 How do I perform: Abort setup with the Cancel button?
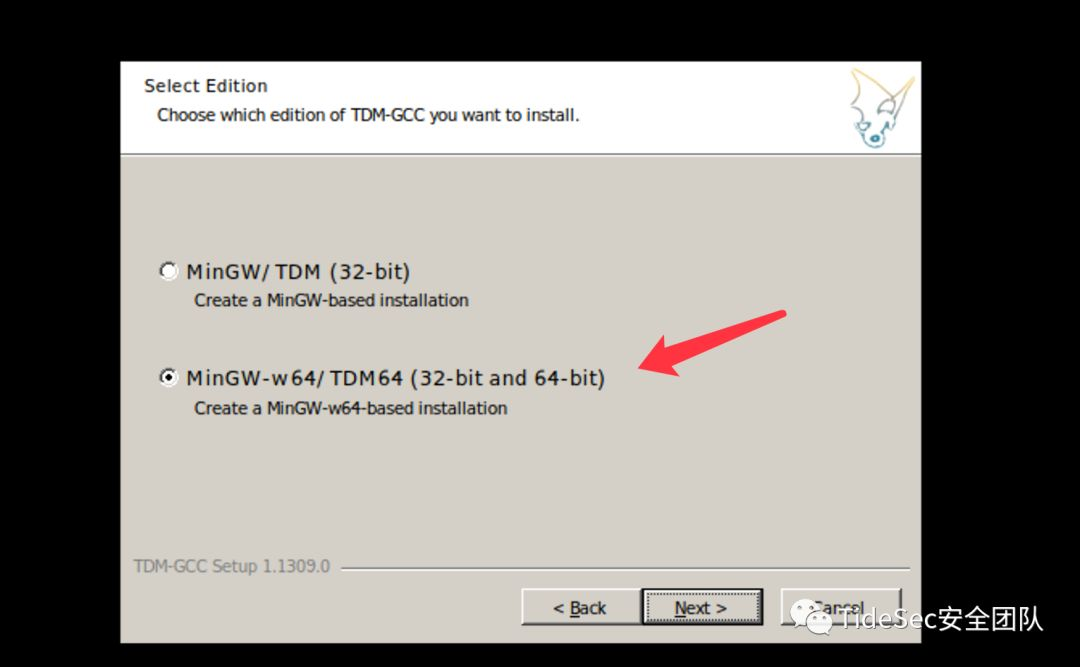(x=840, y=606)
